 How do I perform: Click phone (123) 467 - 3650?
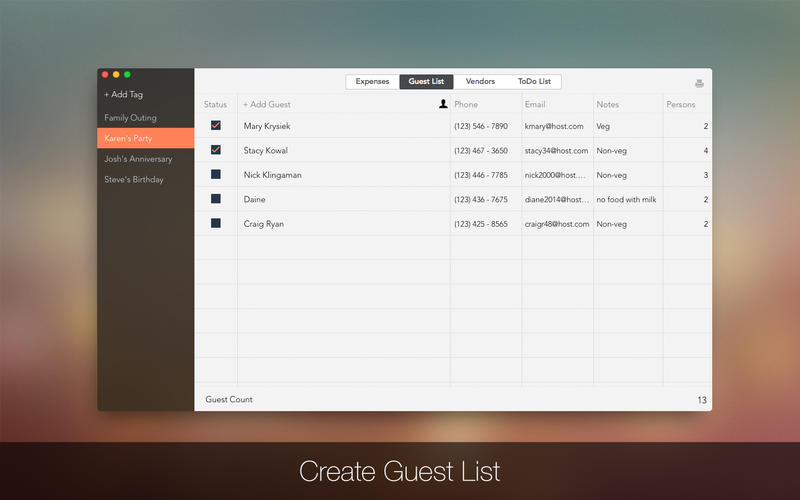[x=481, y=151]
